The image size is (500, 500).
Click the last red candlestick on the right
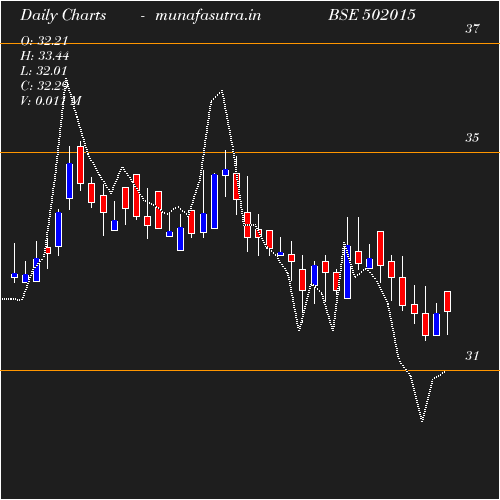[447, 301]
